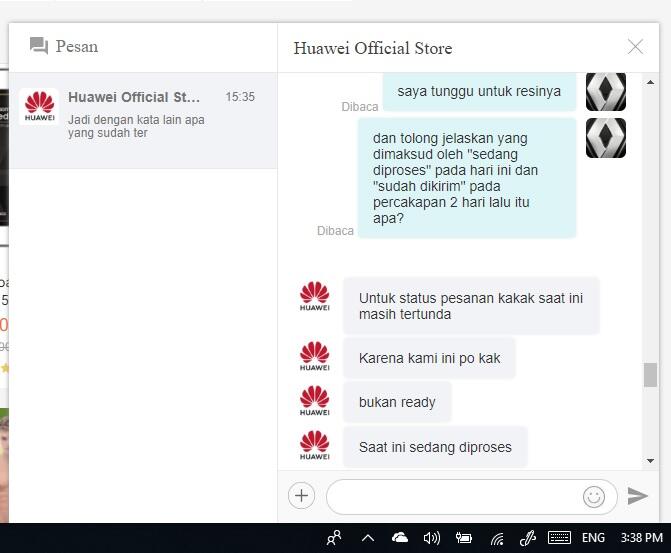Select the 'dan tolong jelaskan yang dimaksud' message bubble
Screen dimensions: 671x553
[467, 178]
